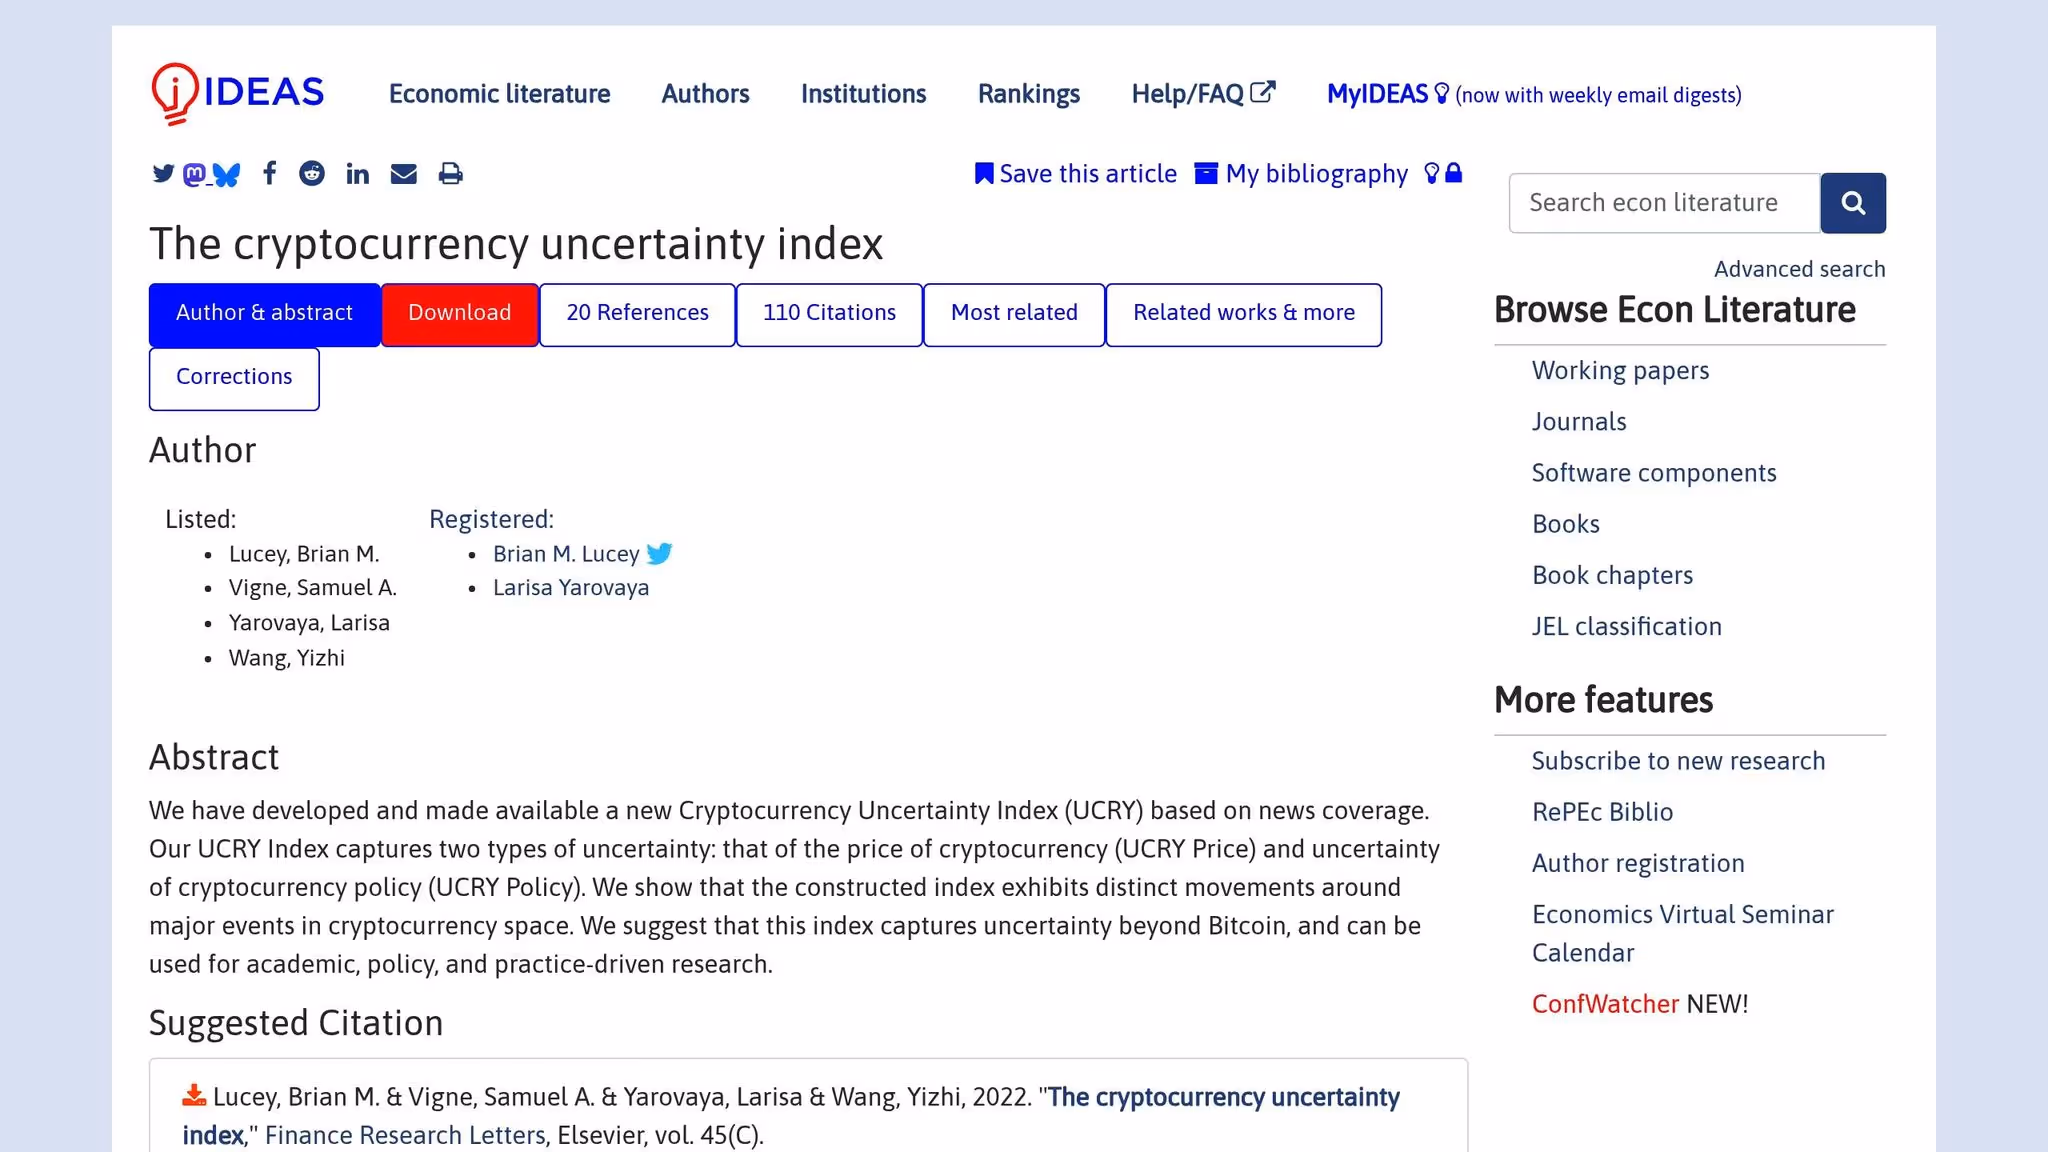Print this page
The height and width of the screenshot is (1152, 2048).
click(x=450, y=173)
